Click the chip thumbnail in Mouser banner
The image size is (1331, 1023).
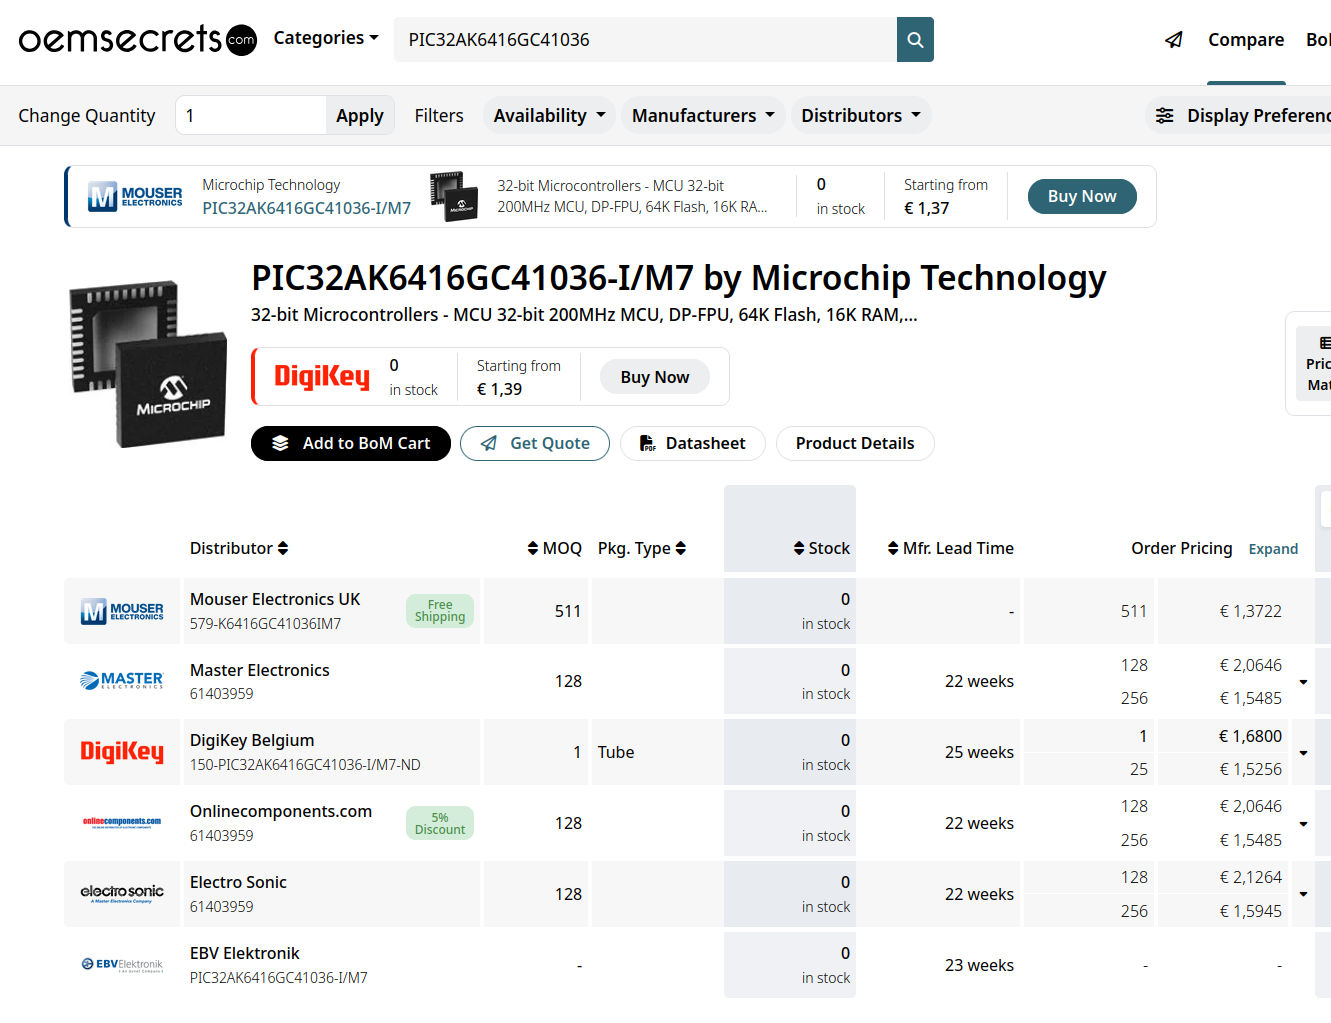point(454,196)
